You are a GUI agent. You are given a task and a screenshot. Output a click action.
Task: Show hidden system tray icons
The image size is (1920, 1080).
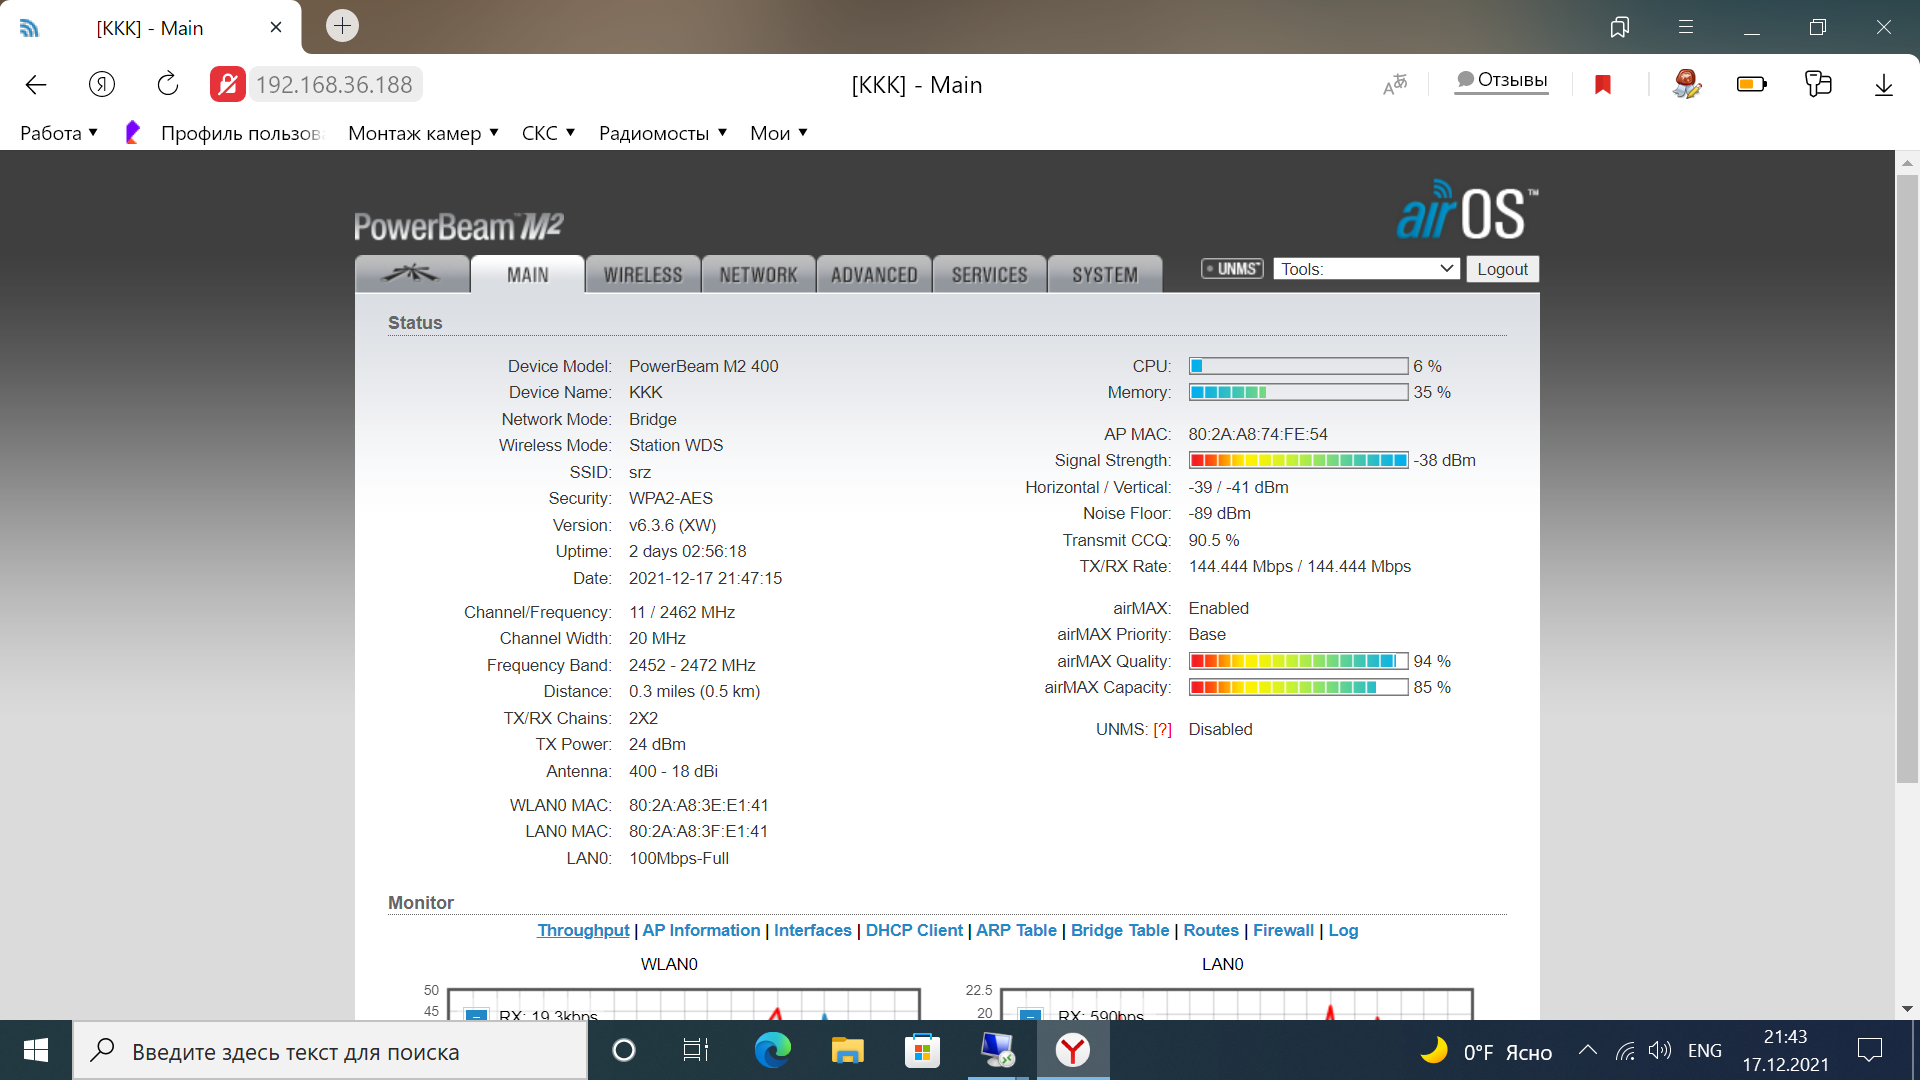(1588, 1050)
